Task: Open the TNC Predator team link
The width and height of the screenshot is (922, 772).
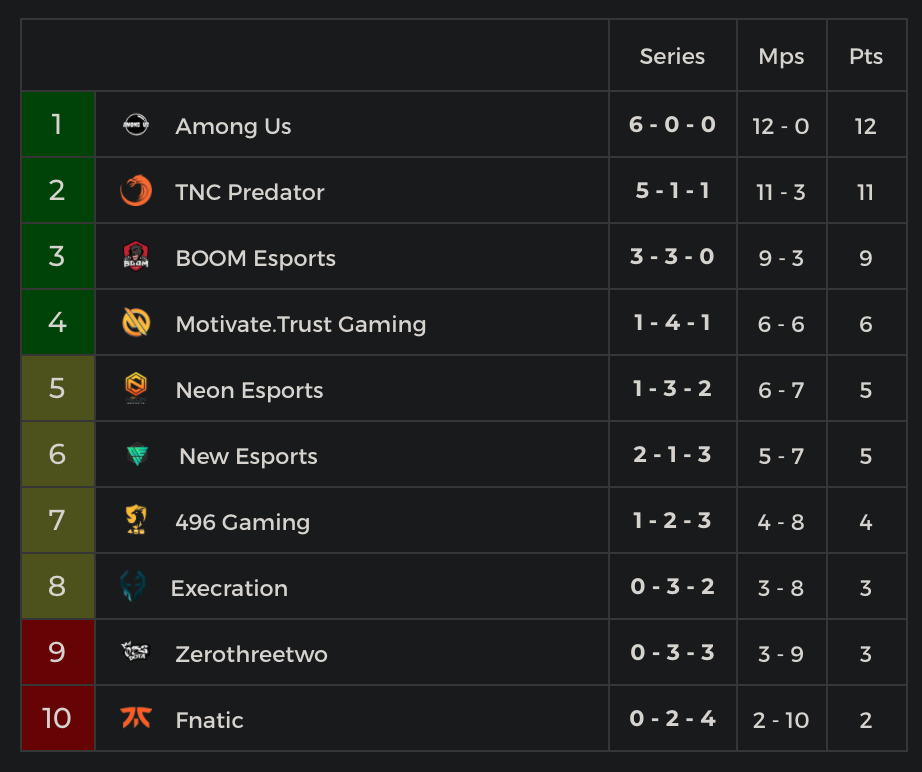Action: tap(249, 192)
